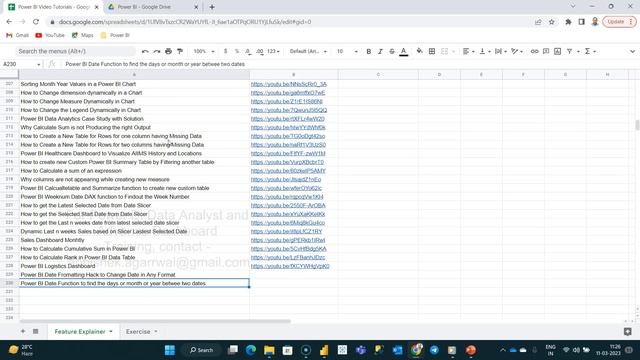Go back in browser history
Image resolution: width=640 pixels, height=360 pixels.
(9, 22)
